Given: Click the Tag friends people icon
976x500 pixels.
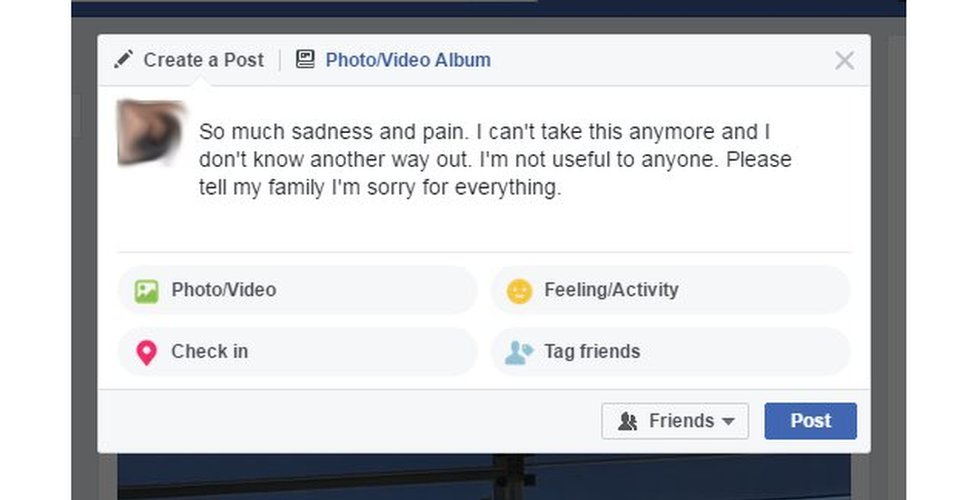Looking at the screenshot, I should (519, 352).
